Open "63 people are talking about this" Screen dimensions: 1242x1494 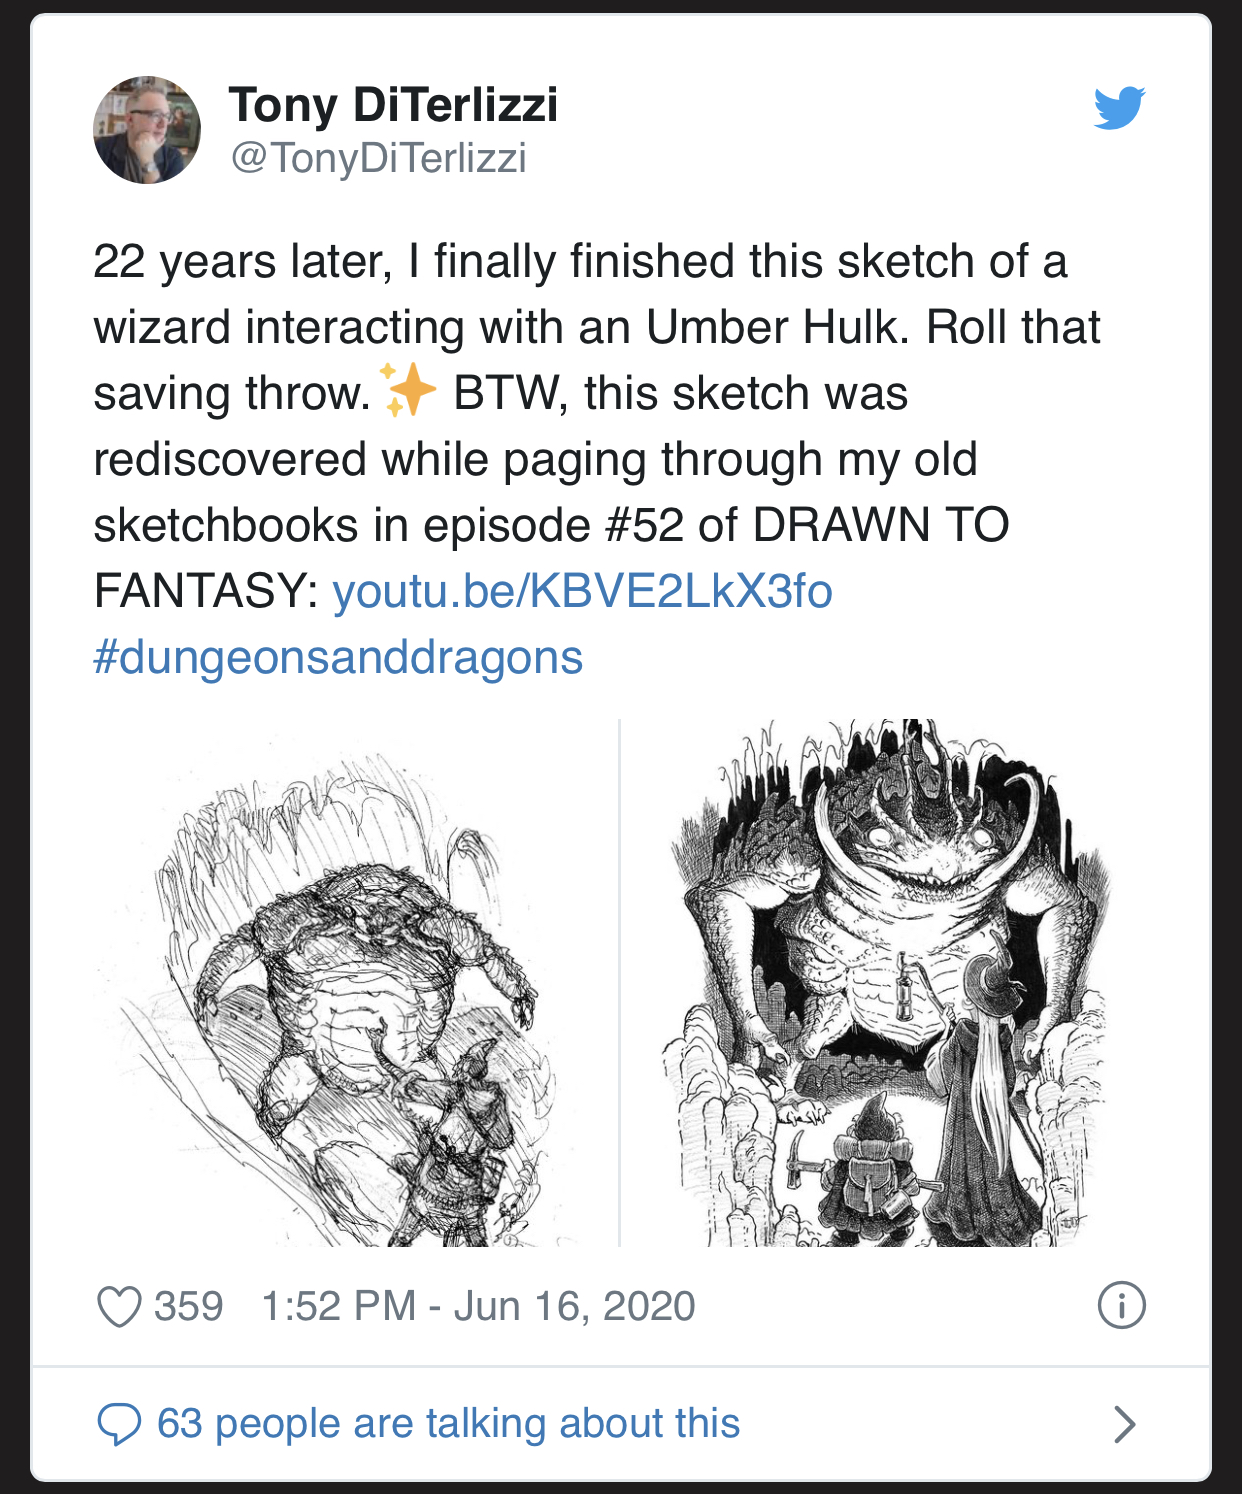tap(448, 1424)
